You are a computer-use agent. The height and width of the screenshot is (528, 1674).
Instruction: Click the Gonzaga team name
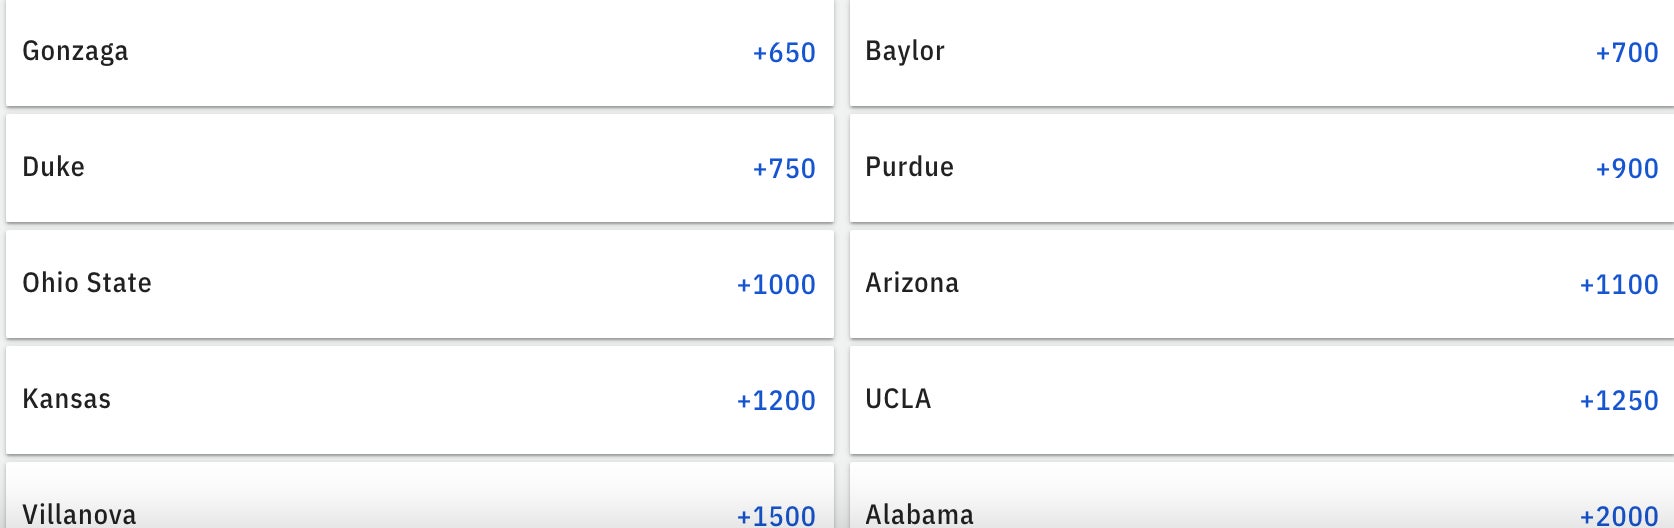(x=75, y=52)
